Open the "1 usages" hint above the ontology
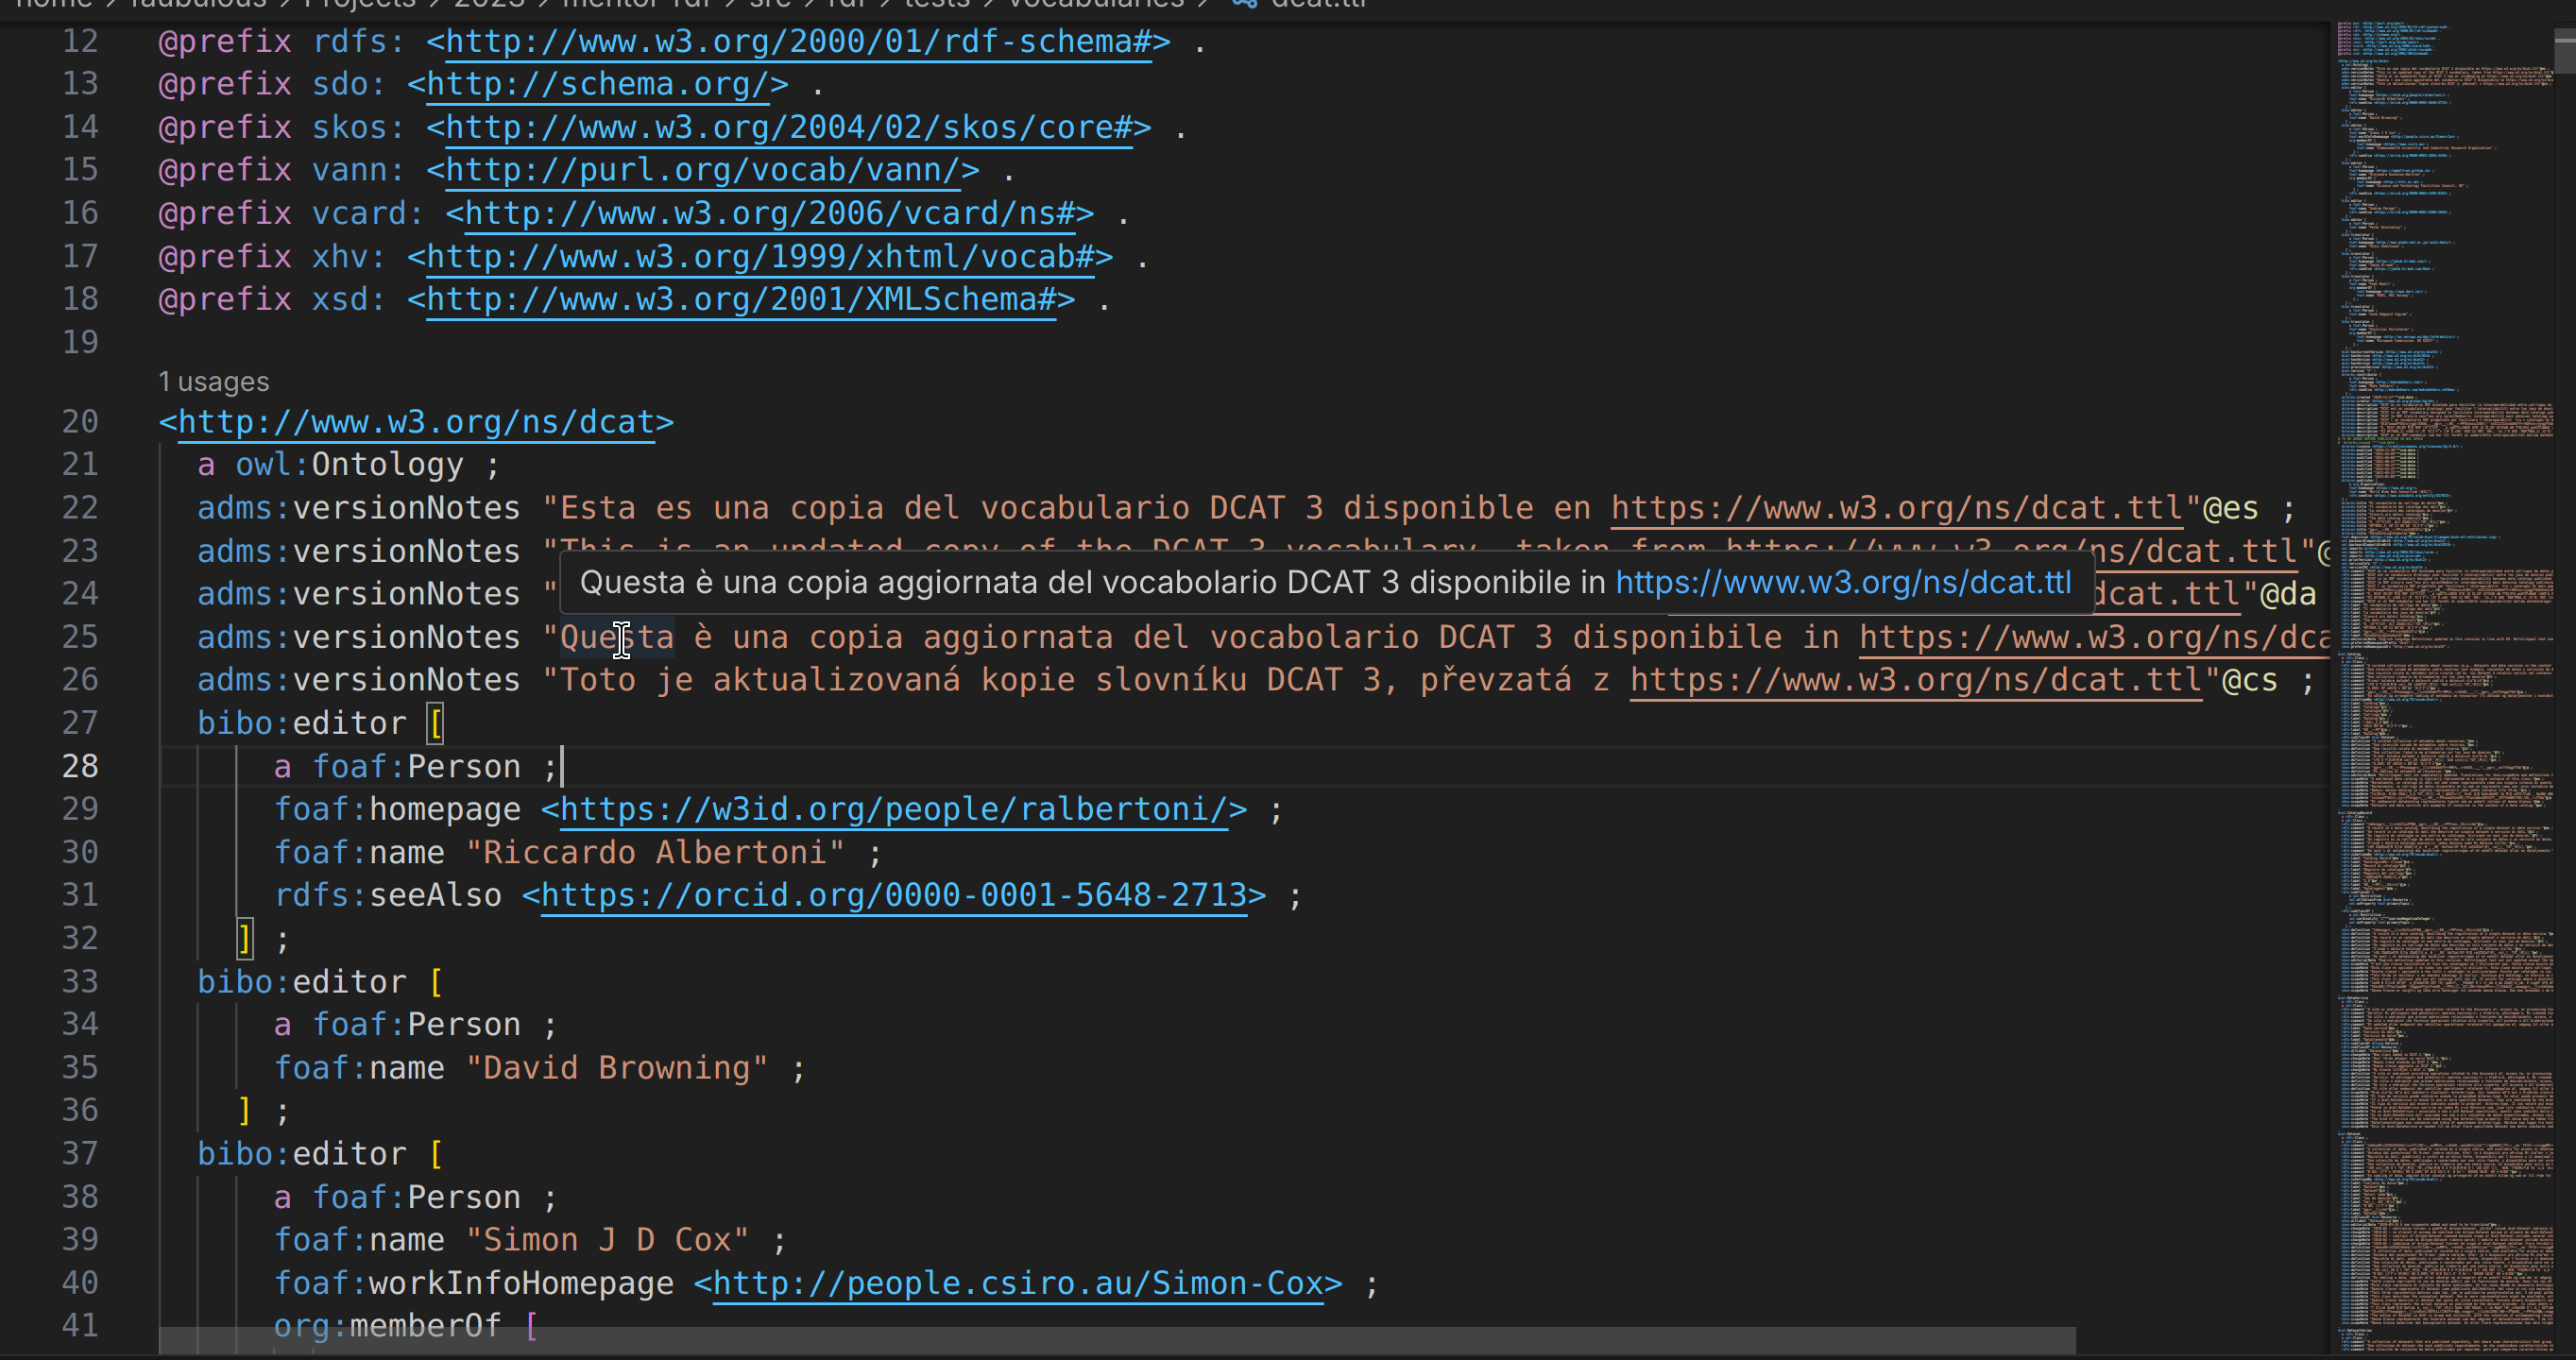 pyautogui.click(x=212, y=381)
